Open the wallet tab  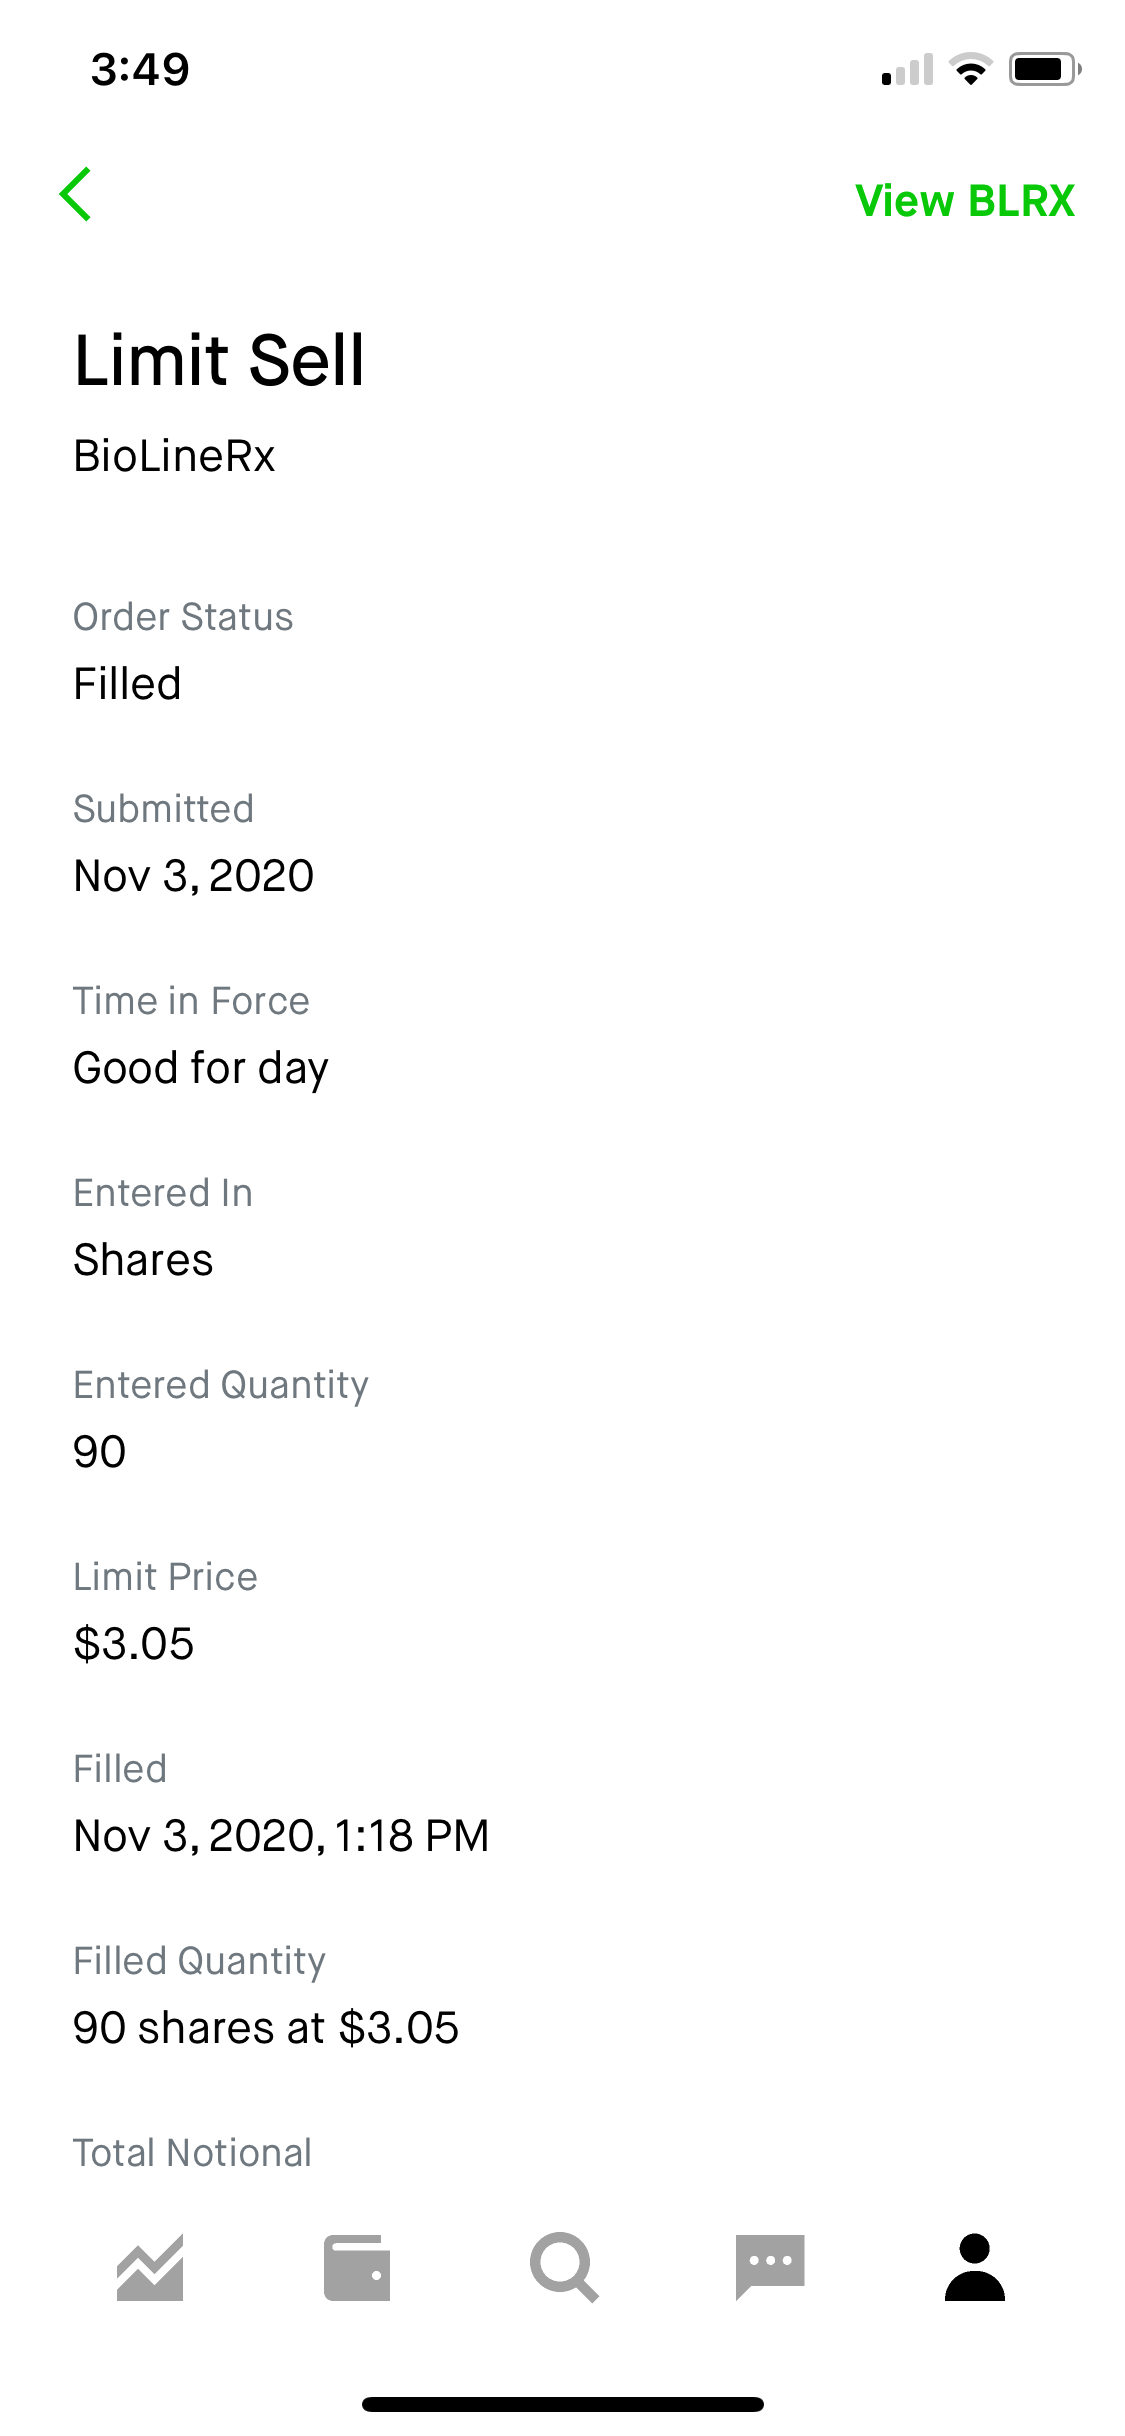(357, 2267)
